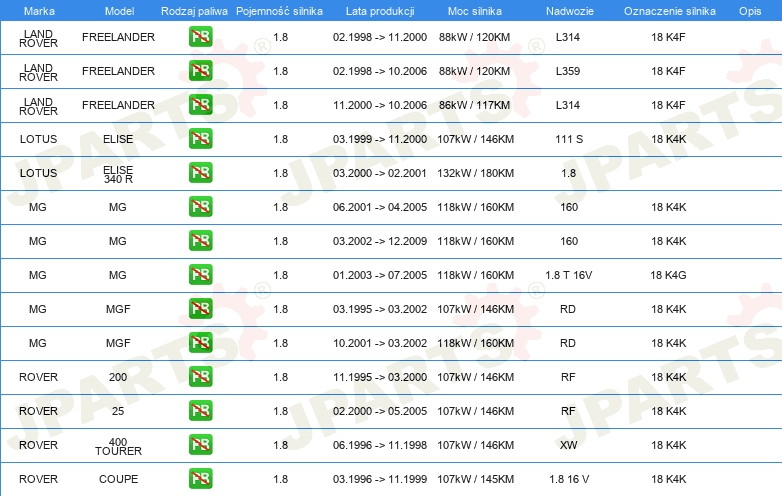Viewport: 782px width, 496px height.
Task: Select the fuel type icon in the Rover 200 row
Action: 200,377
